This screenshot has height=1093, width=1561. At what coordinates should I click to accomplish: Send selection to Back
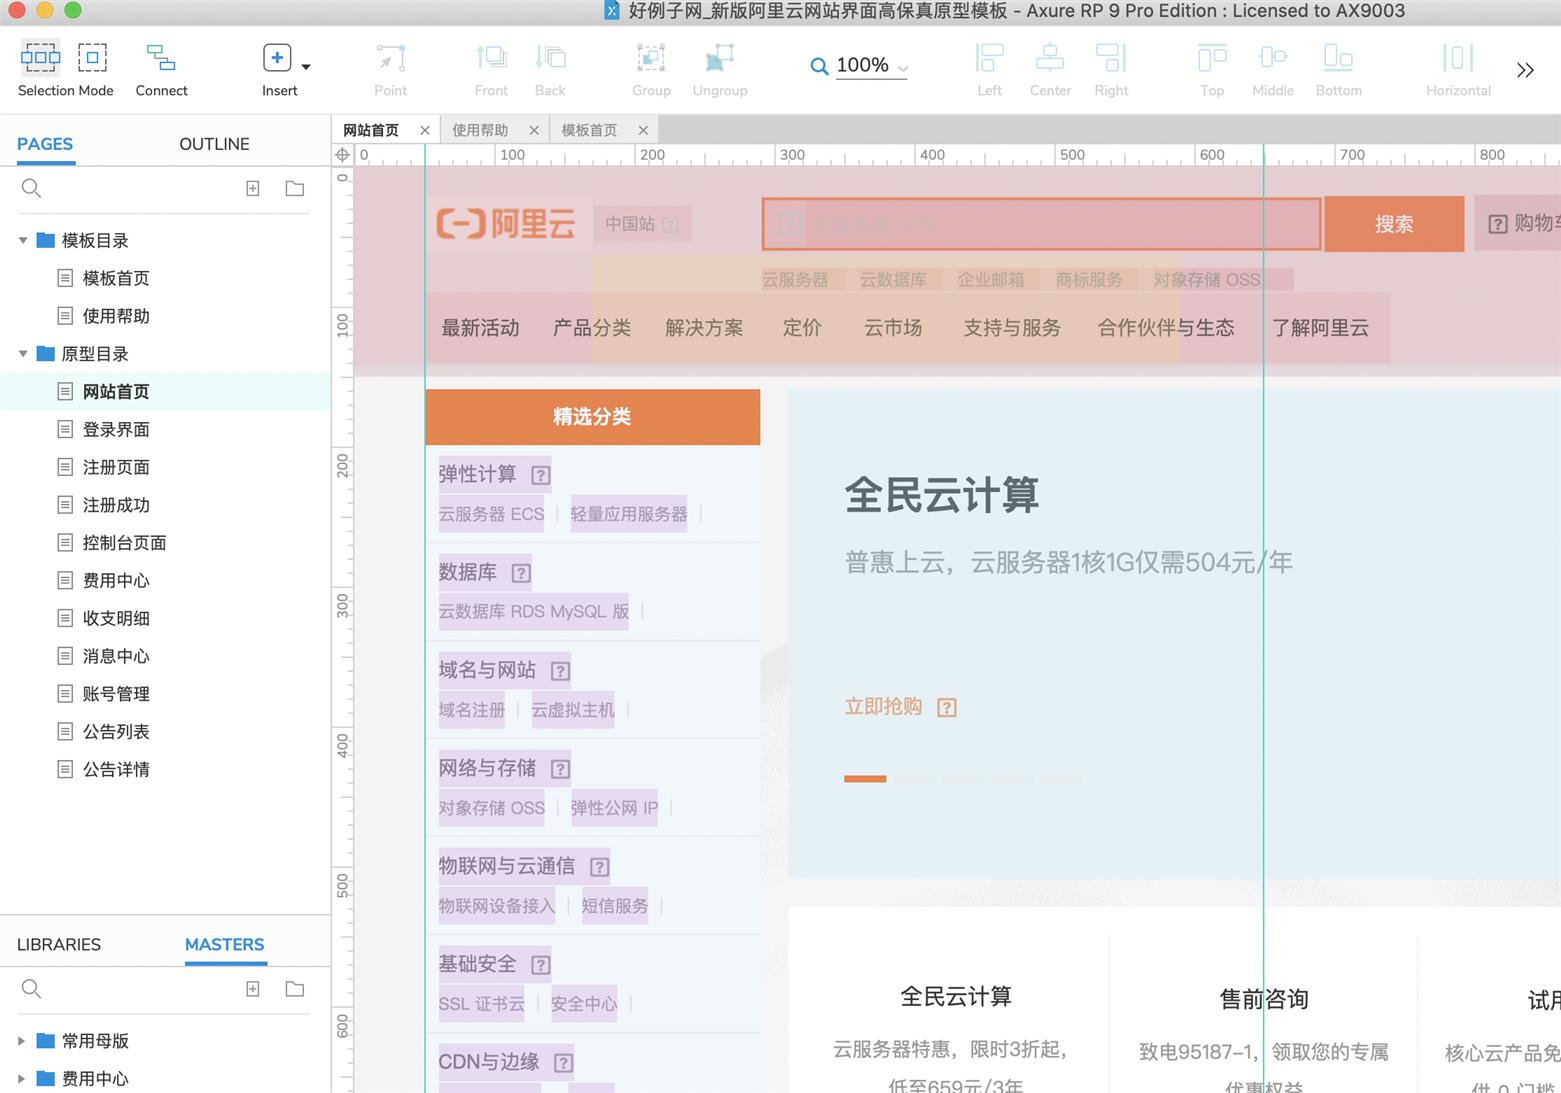pos(550,69)
